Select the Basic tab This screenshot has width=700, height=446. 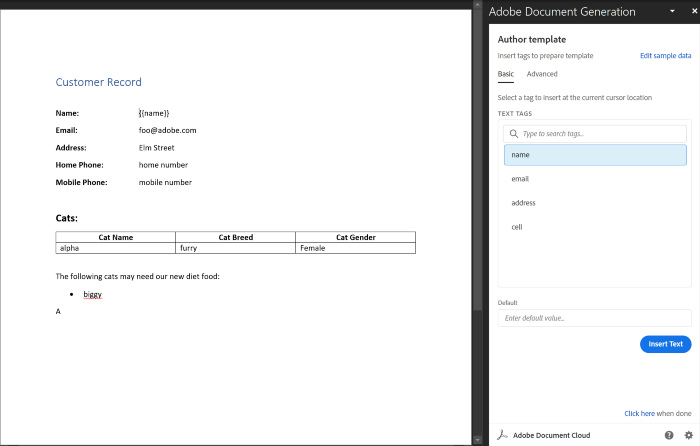(506, 74)
